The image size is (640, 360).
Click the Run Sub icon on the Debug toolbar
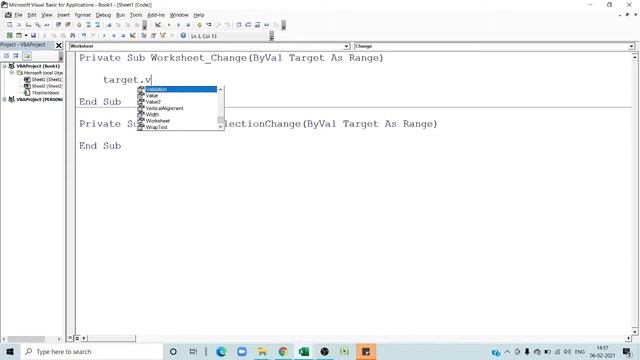click(x=169, y=25)
